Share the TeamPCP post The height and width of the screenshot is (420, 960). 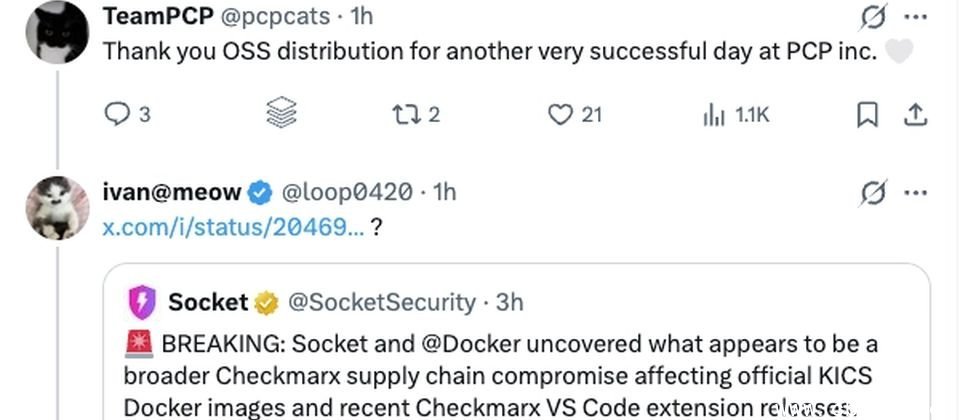pos(915,116)
